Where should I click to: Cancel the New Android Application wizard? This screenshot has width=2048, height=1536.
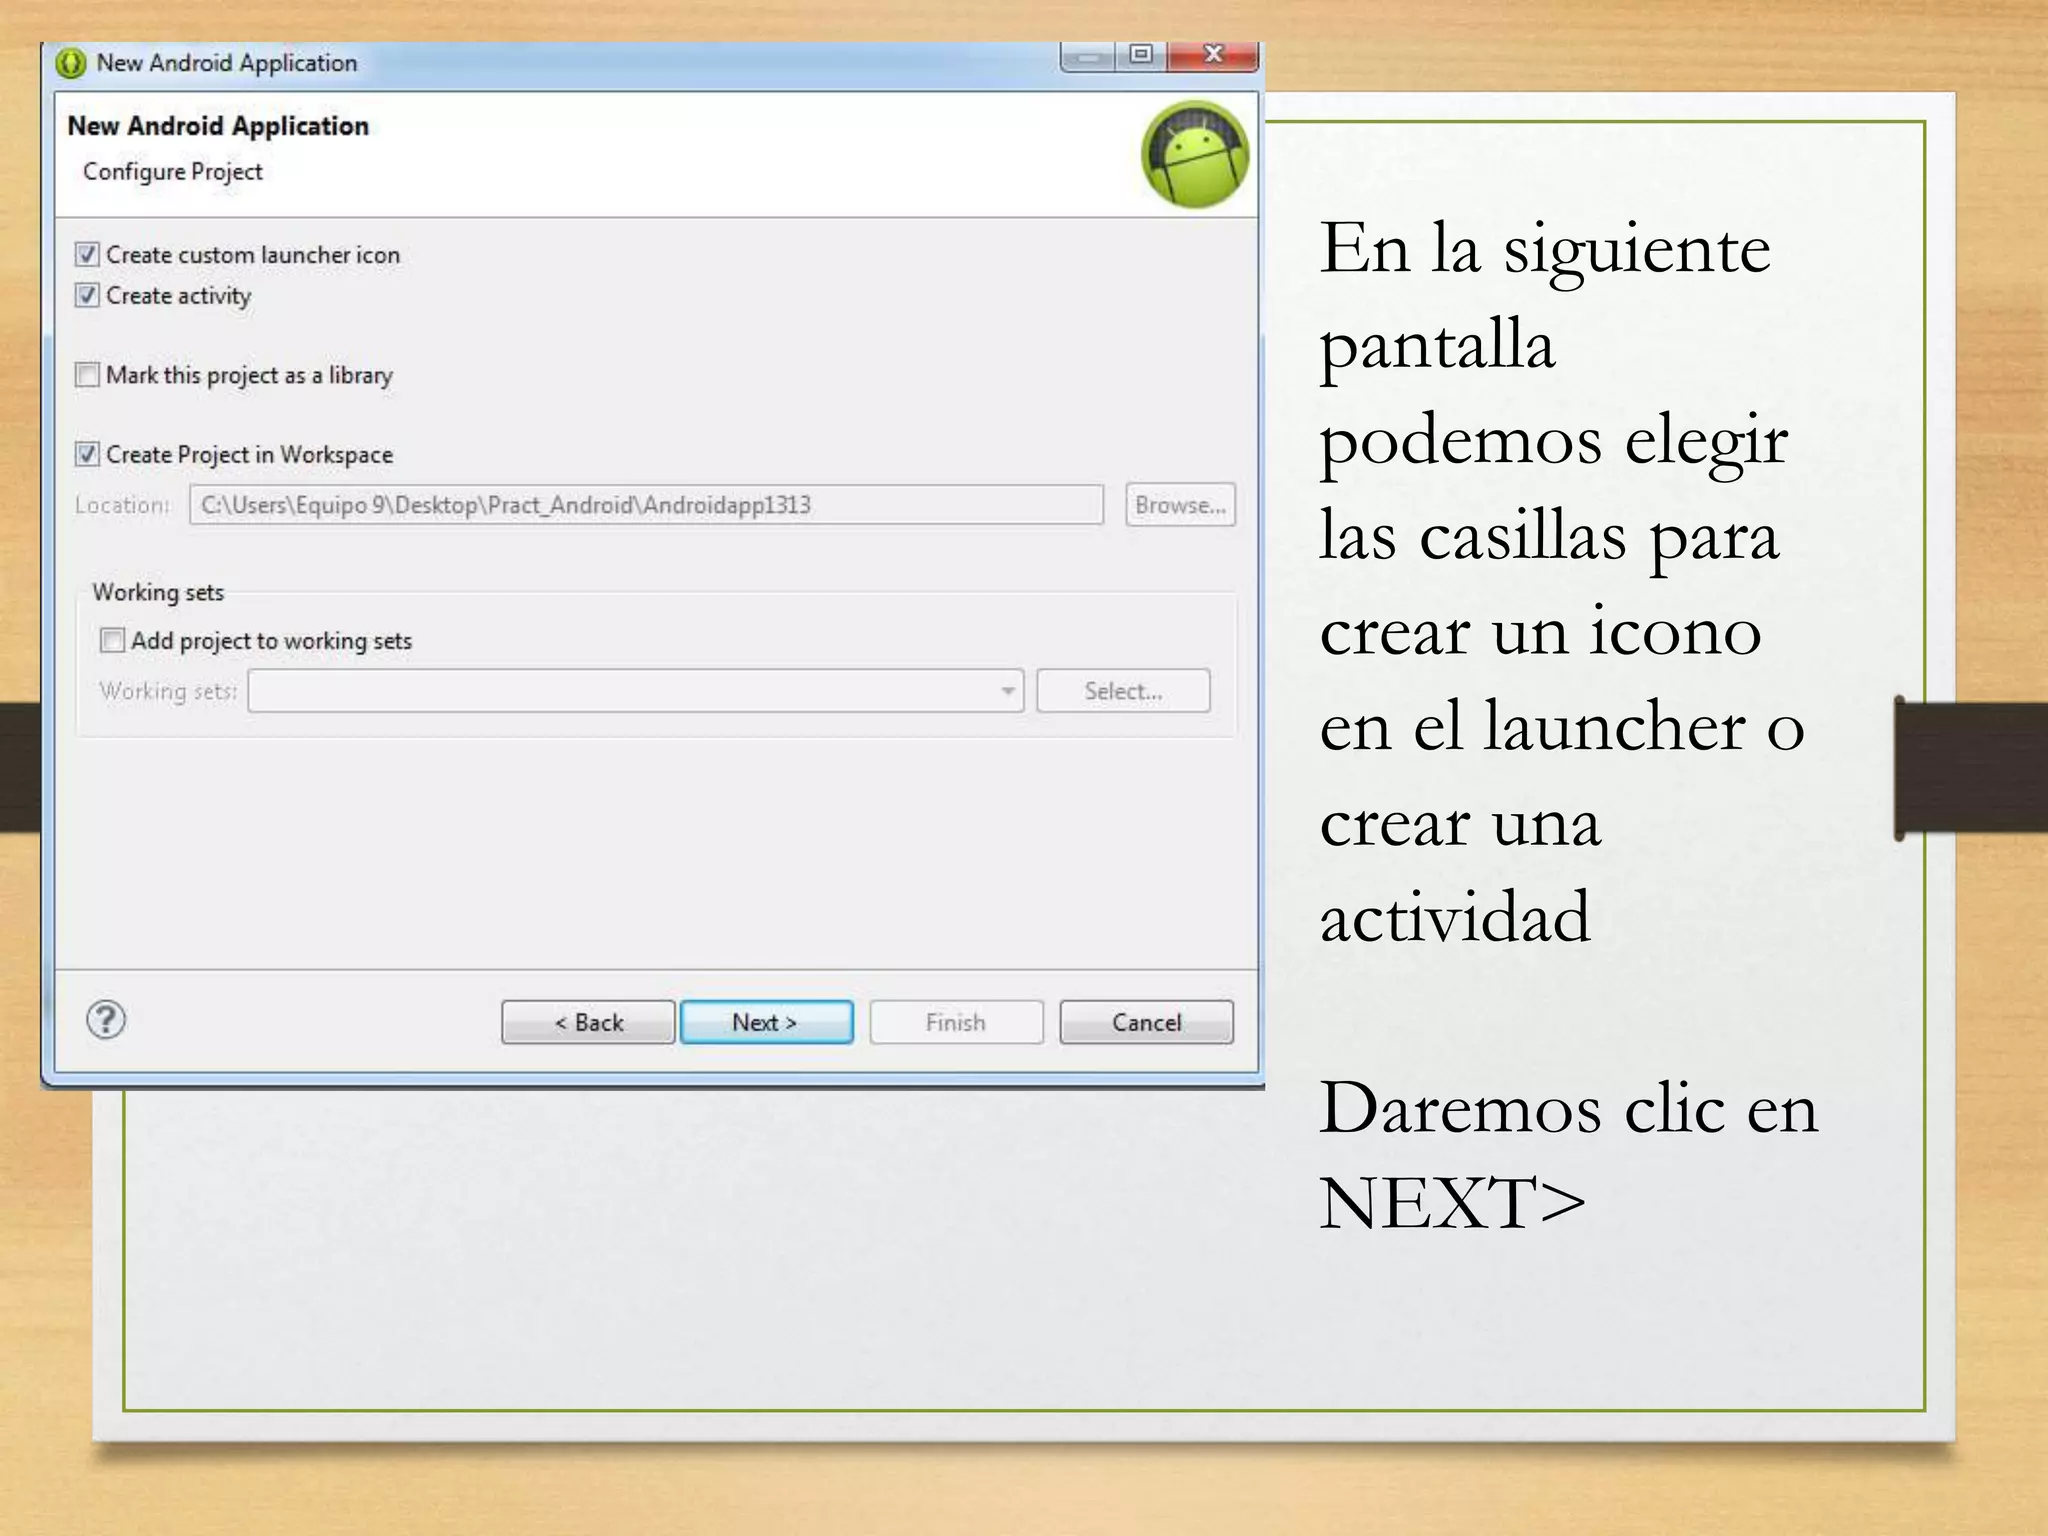click(1146, 1022)
